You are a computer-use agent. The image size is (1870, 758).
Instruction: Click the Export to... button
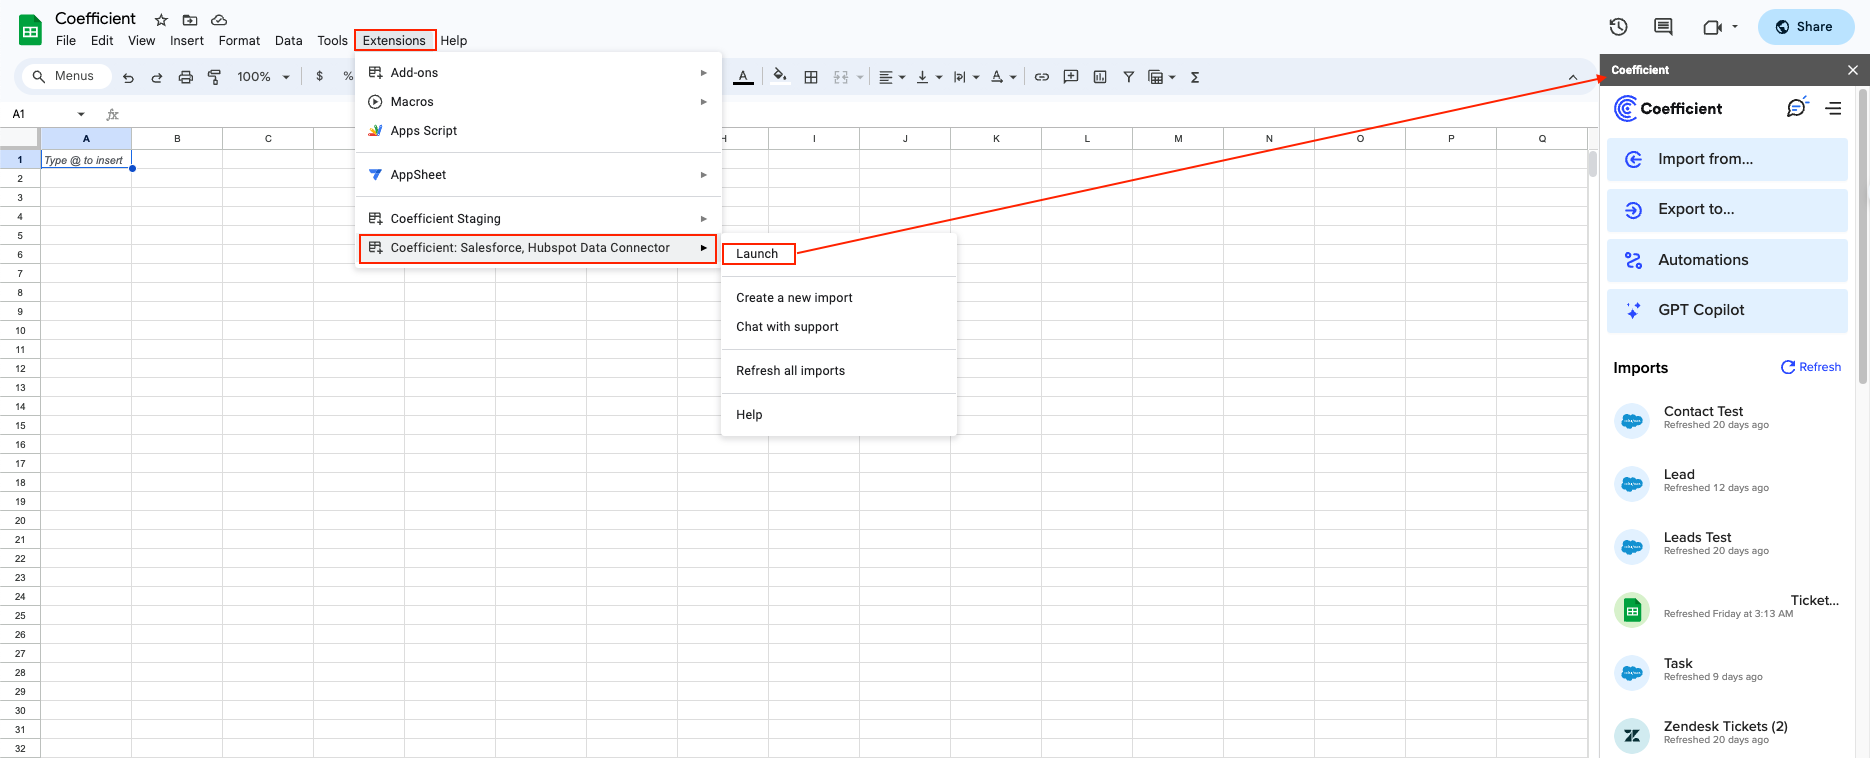tap(1727, 209)
